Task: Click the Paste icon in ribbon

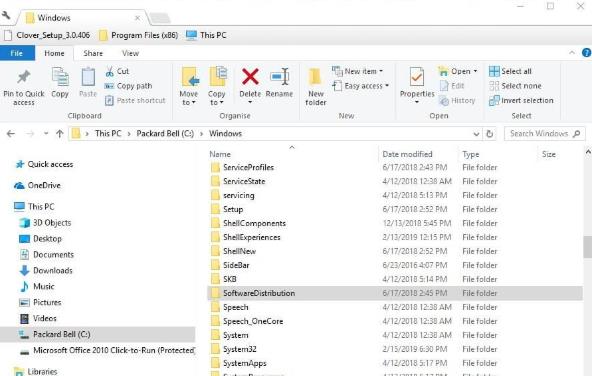Action: click(x=88, y=77)
